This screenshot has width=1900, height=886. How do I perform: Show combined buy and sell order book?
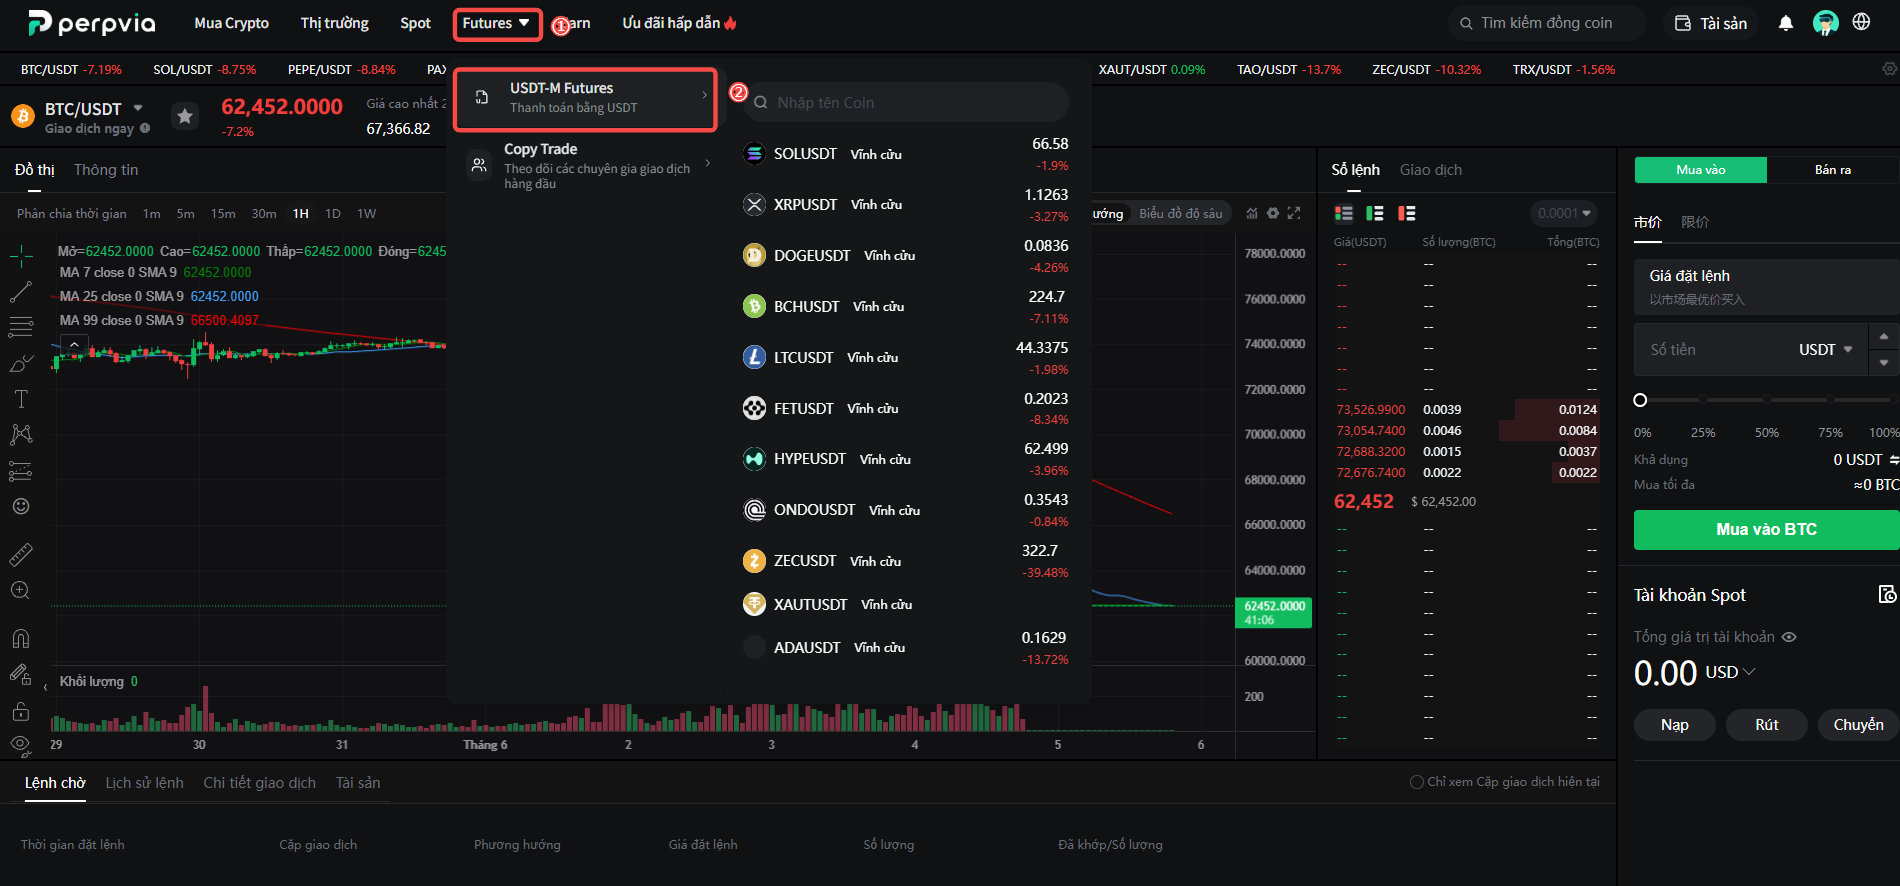click(1344, 213)
